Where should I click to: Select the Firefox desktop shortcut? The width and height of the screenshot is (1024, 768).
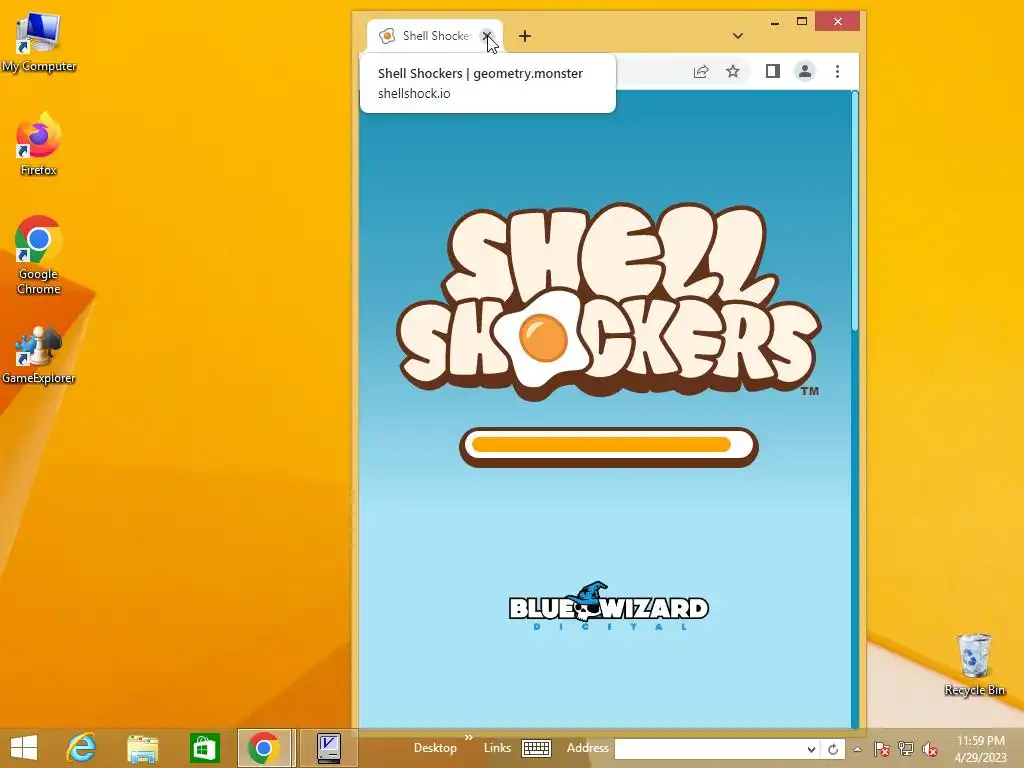point(39,145)
